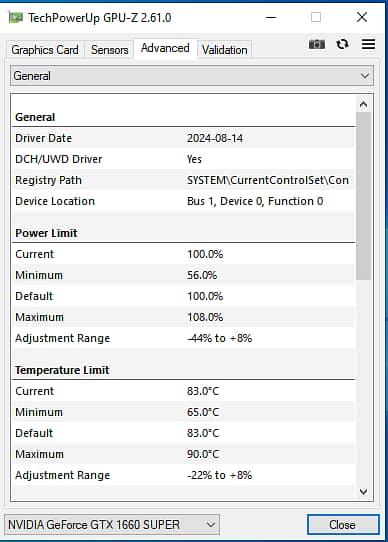Select Temperature Limit Maximum value 90.0°C

pyautogui.click(x=203, y=454)
